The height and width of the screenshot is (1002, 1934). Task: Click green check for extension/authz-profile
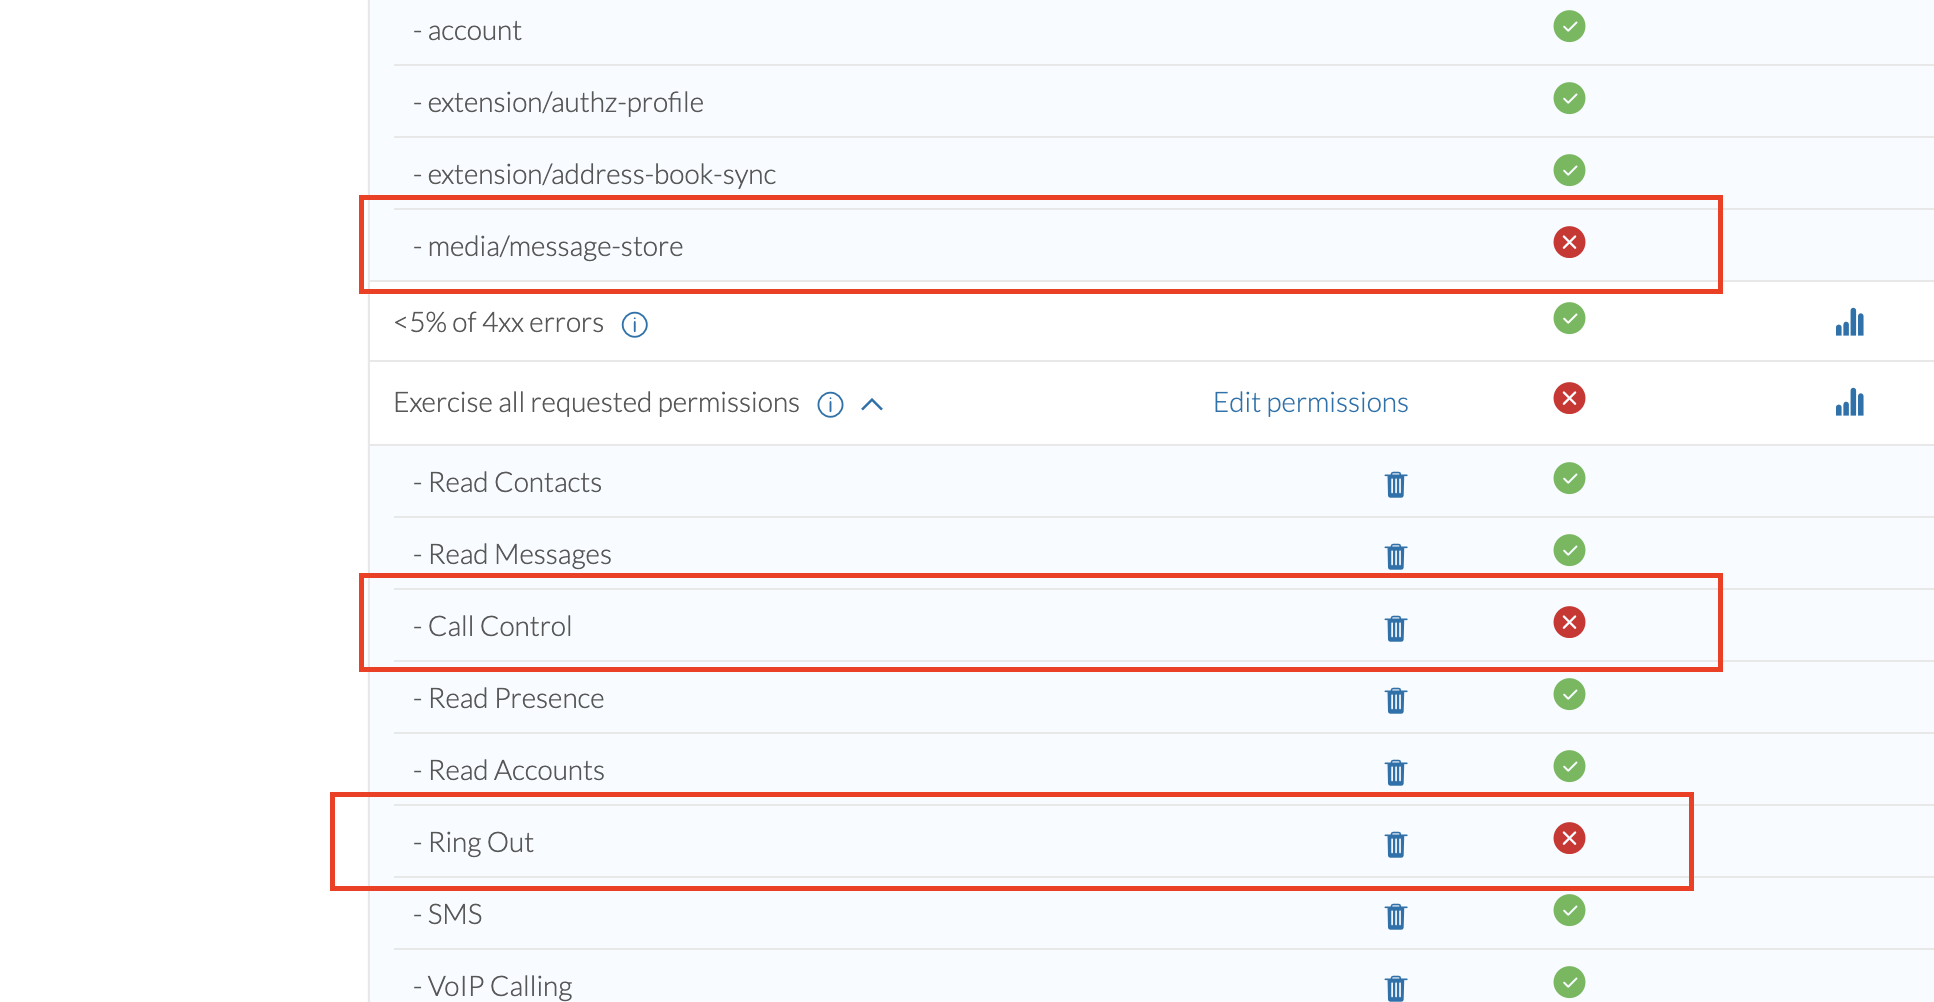(x=1569, y=98)
